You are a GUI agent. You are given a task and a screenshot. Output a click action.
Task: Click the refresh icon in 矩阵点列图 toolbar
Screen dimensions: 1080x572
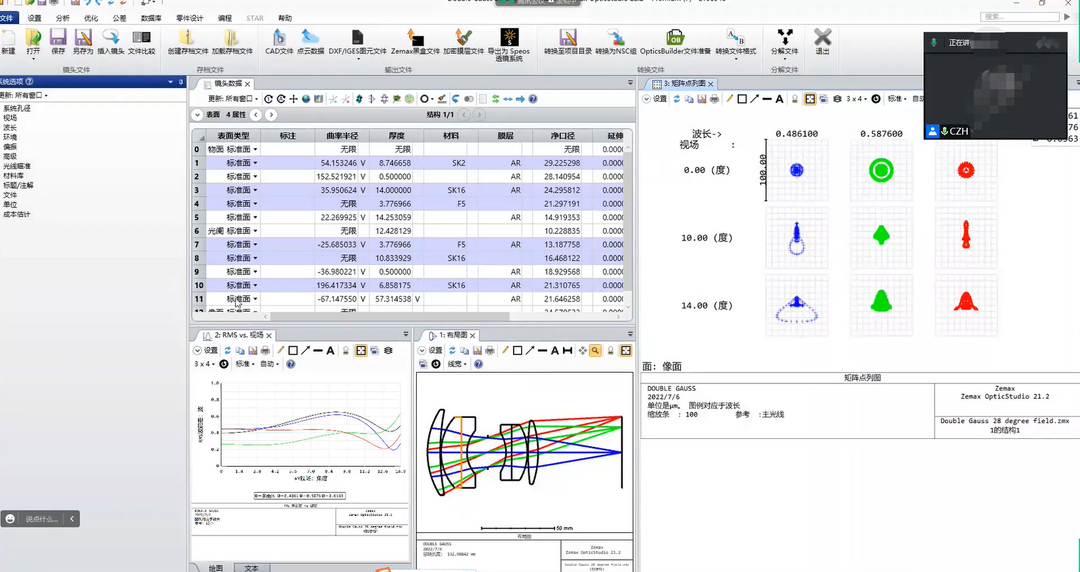(x=677, y=99)
